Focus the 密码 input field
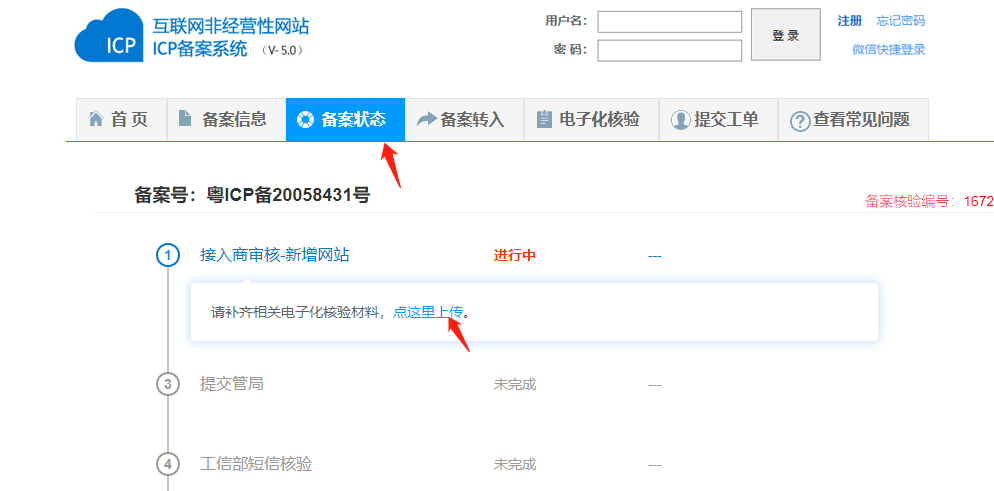Screen dimensions: 994x491 (669, 50)
